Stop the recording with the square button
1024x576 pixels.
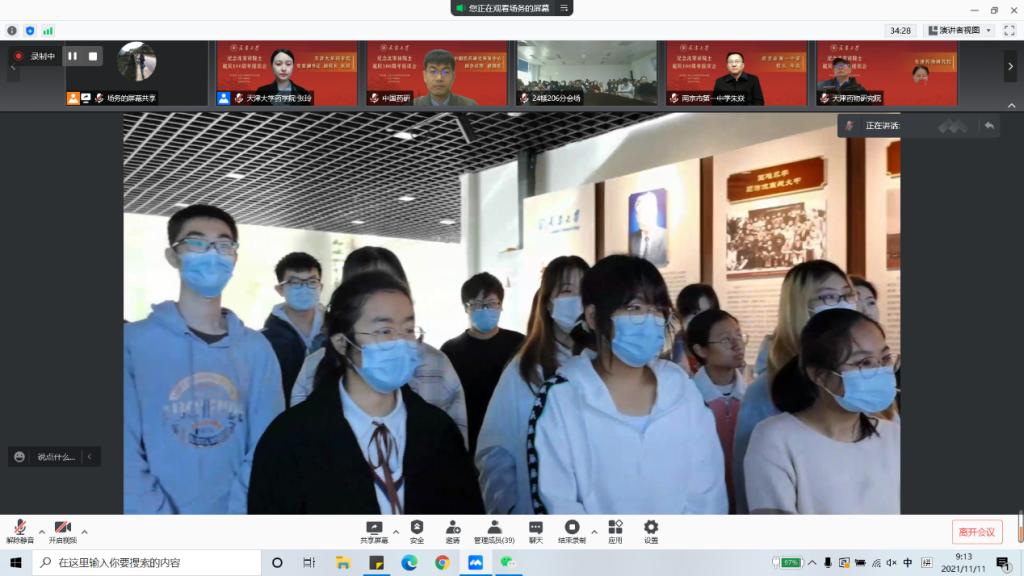coord(93,56)
